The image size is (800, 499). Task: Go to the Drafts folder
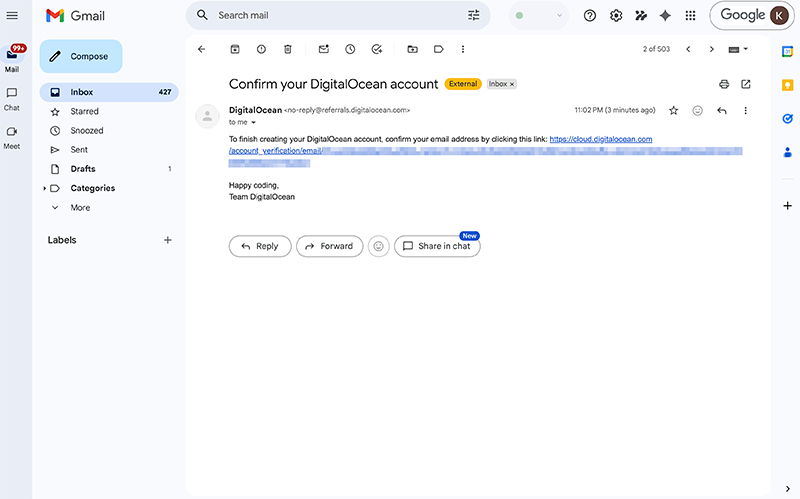coord(83,169)
